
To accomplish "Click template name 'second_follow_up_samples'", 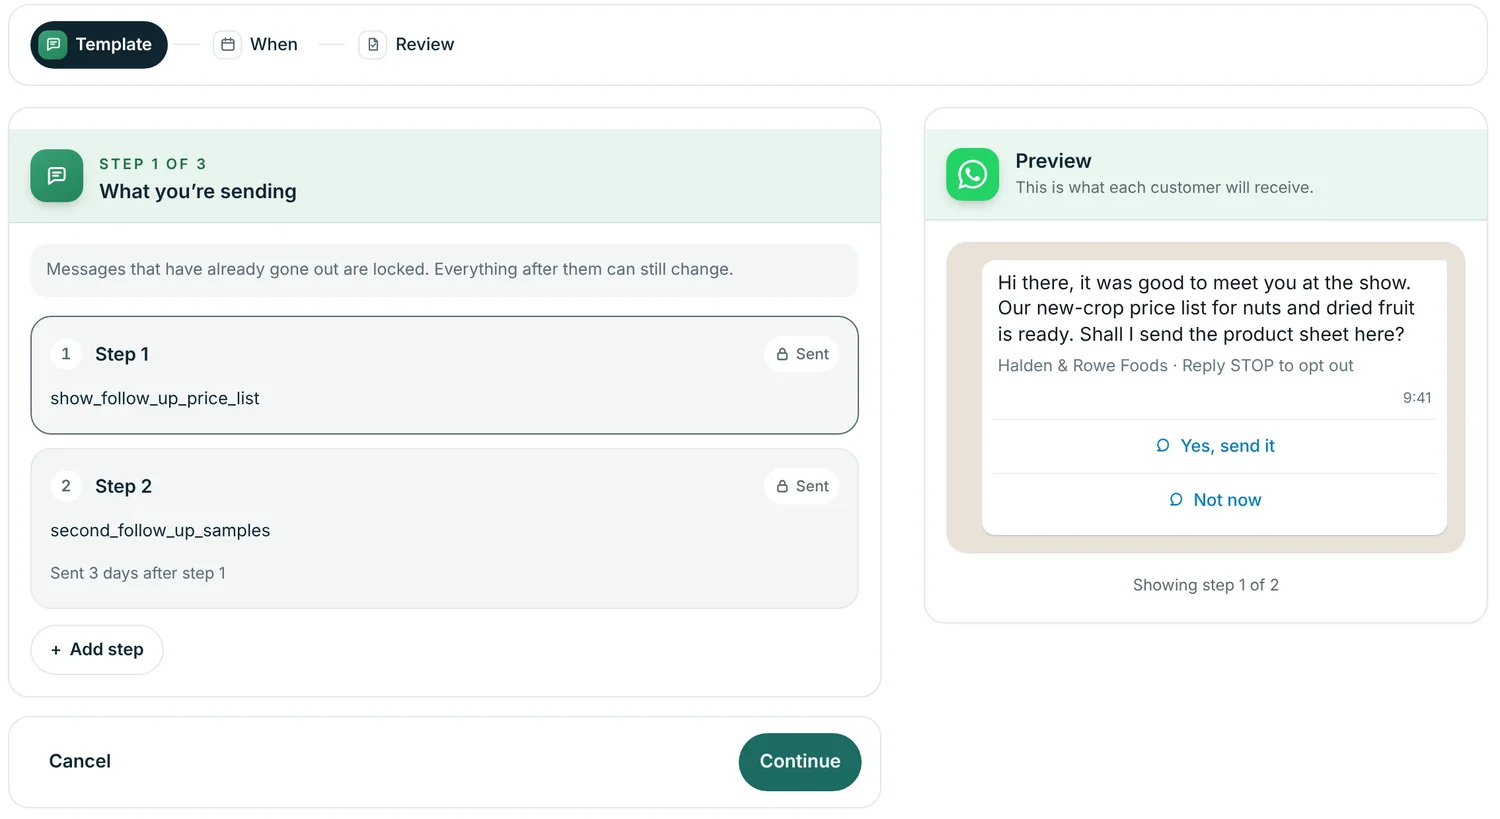I will click(160, 530).
